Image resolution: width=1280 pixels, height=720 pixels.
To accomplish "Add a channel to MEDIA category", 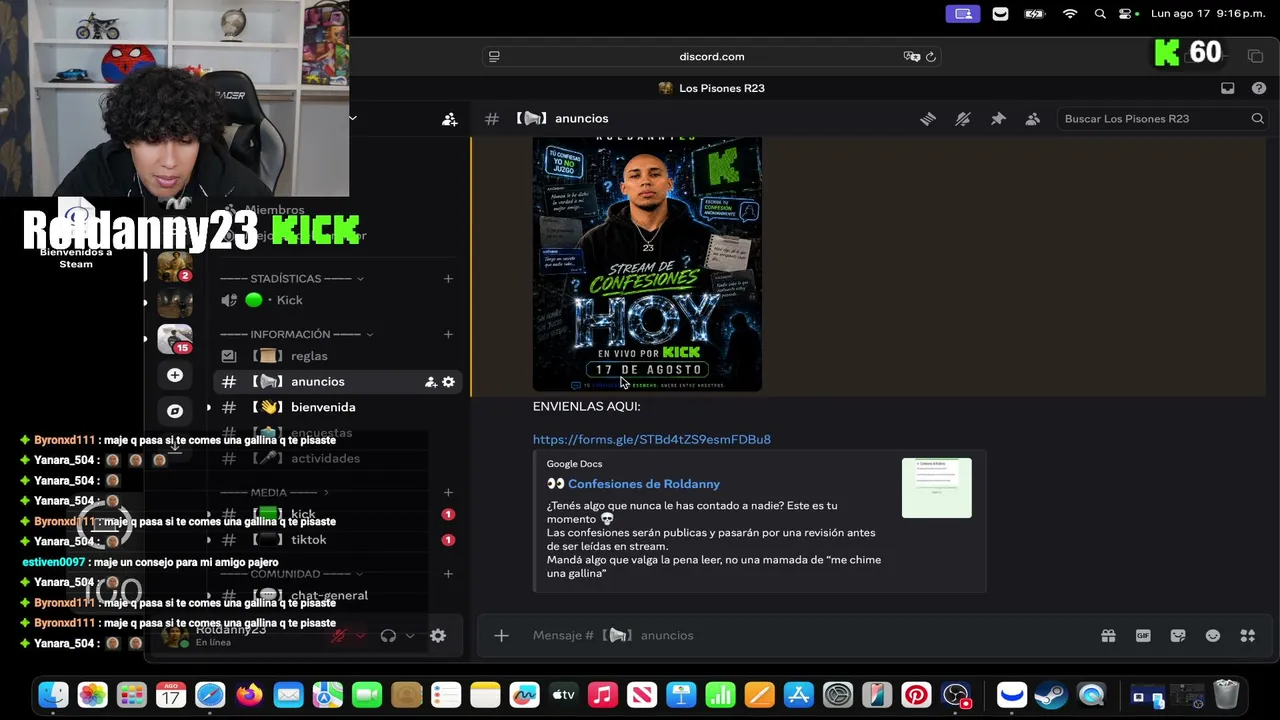I will 448,492.
